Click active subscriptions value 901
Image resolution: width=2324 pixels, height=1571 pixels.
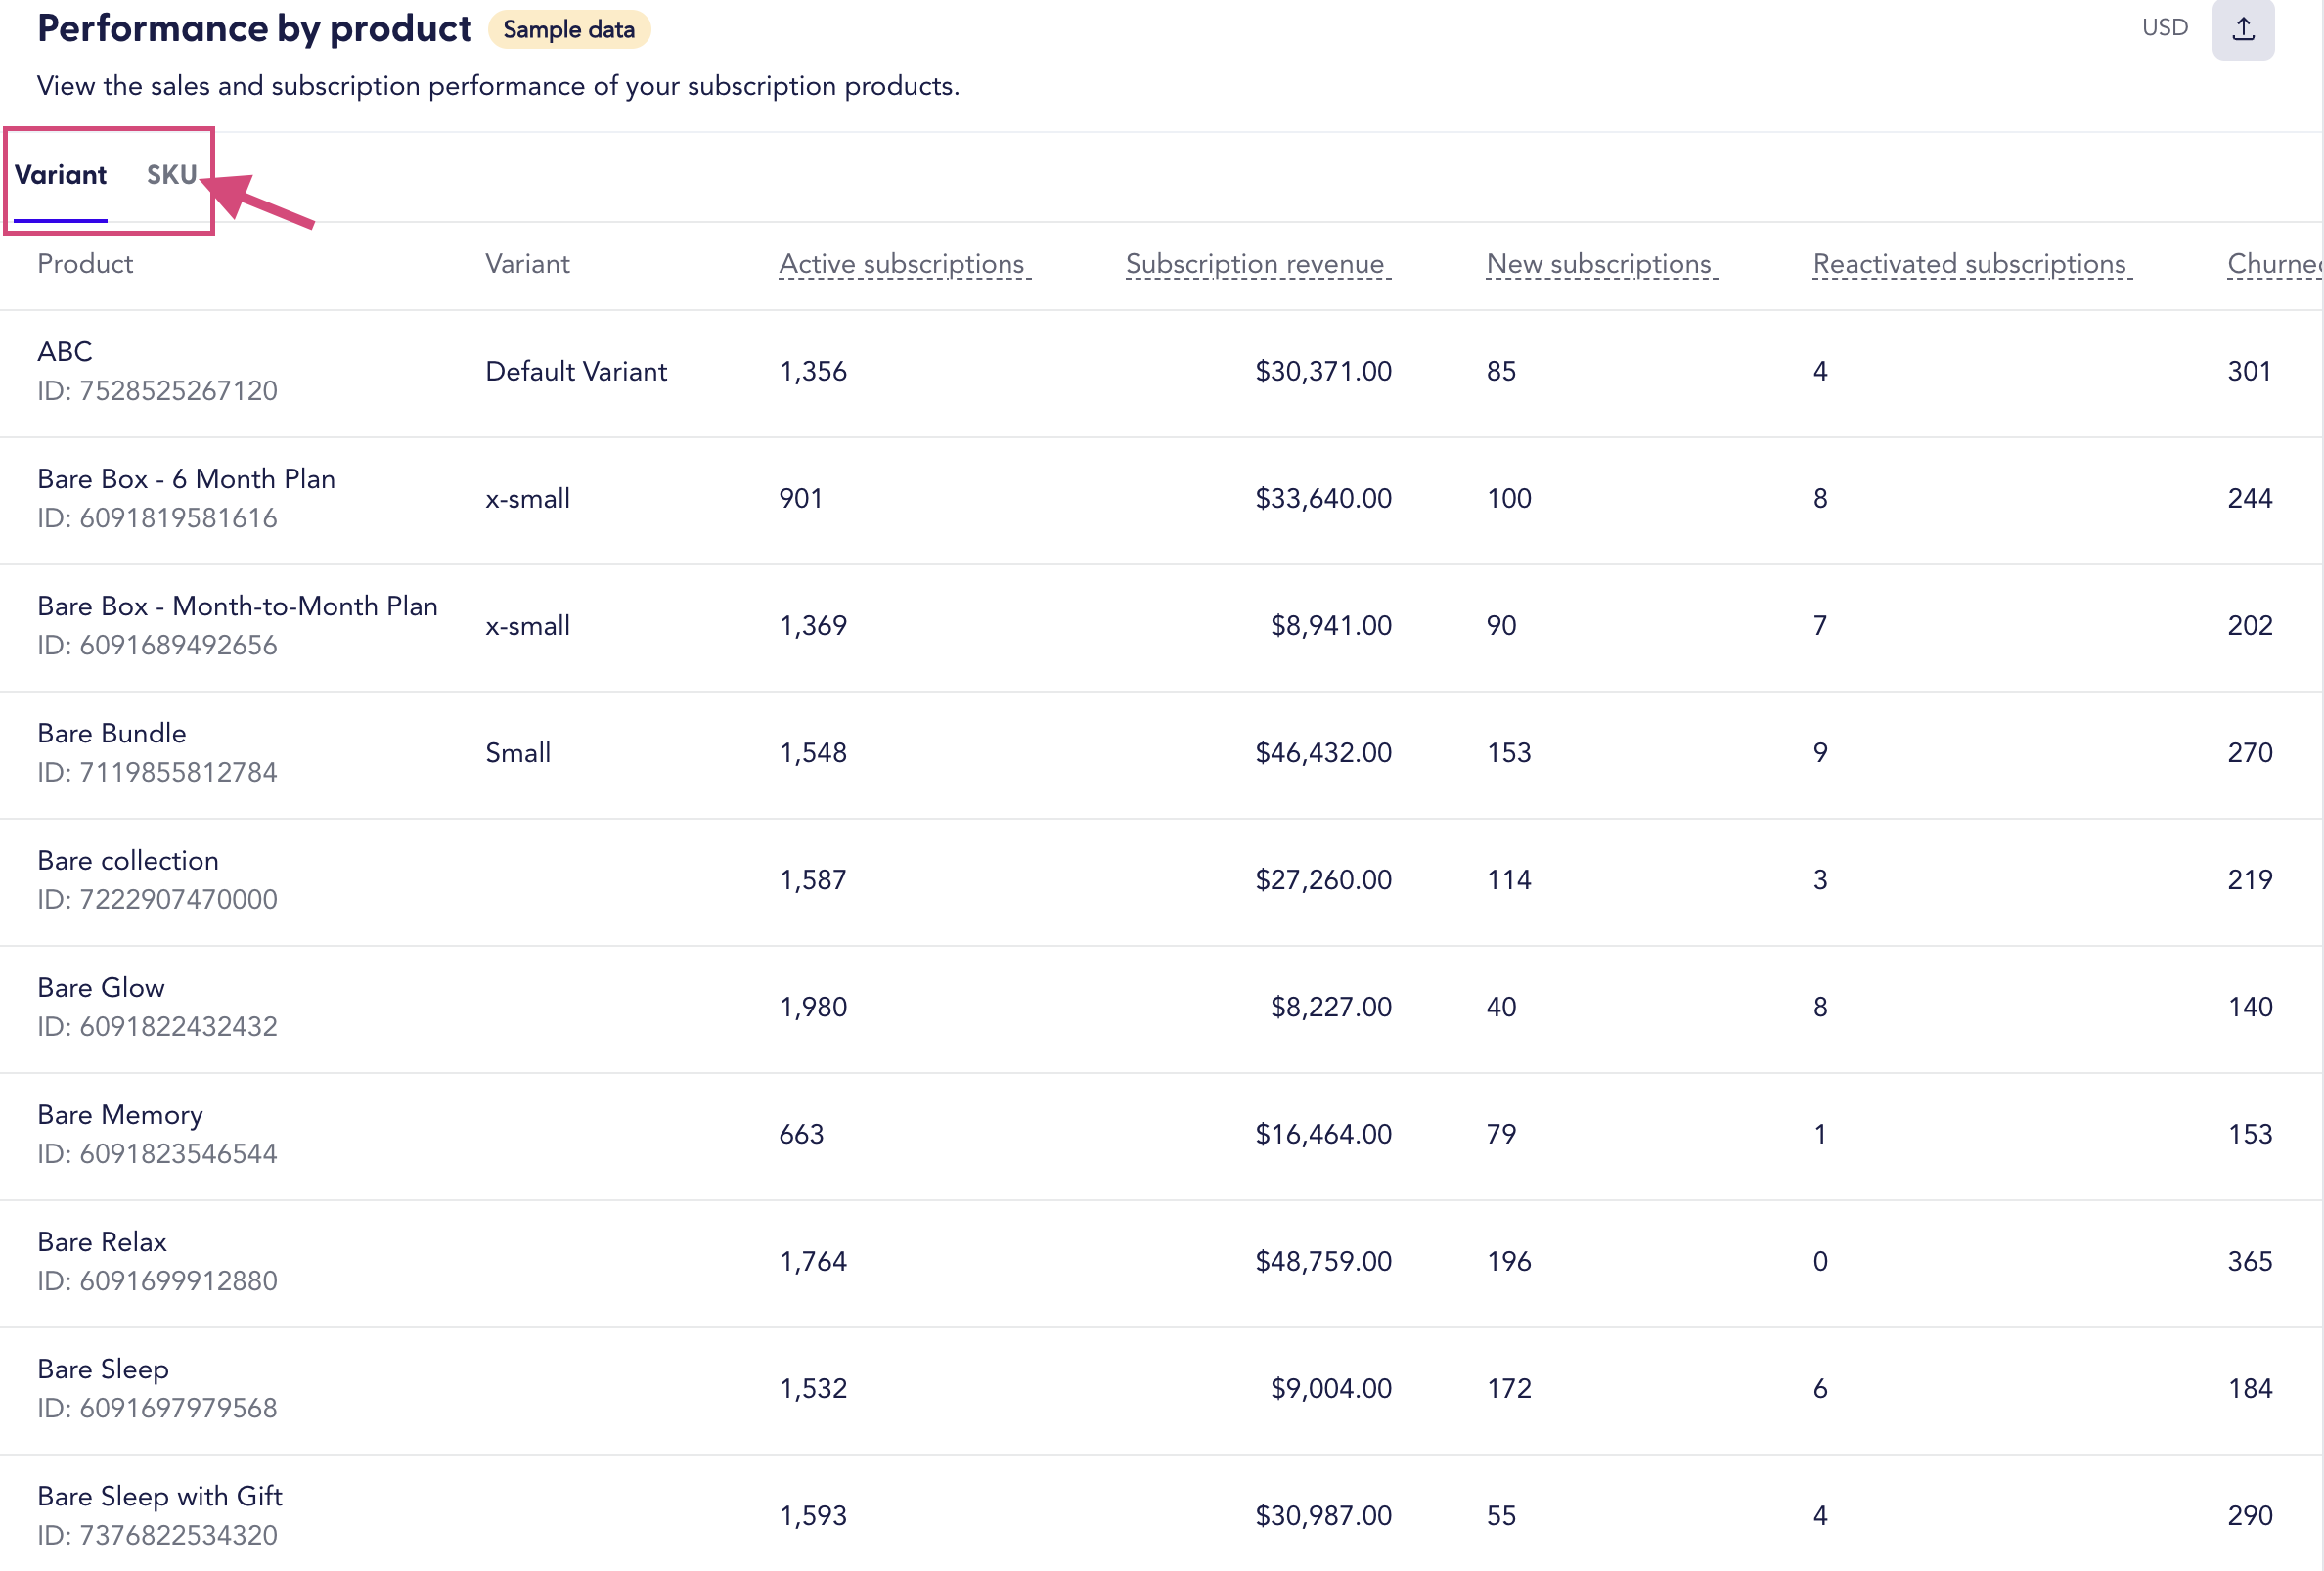point(801,499)
